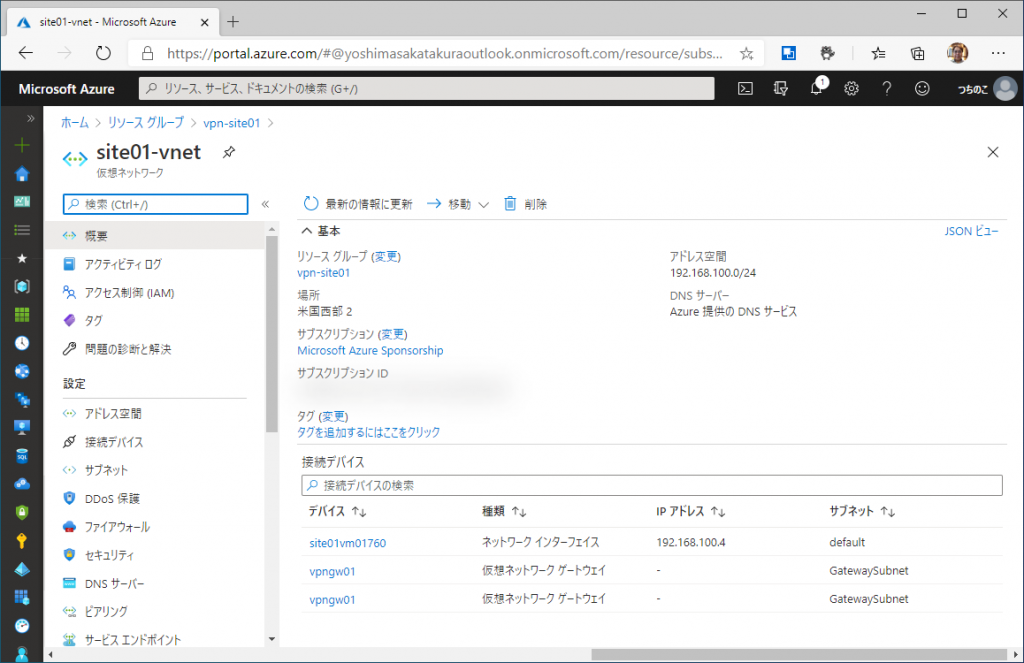Open the account avatar menu
The image size is (1024, 663).
[1005, 89]
